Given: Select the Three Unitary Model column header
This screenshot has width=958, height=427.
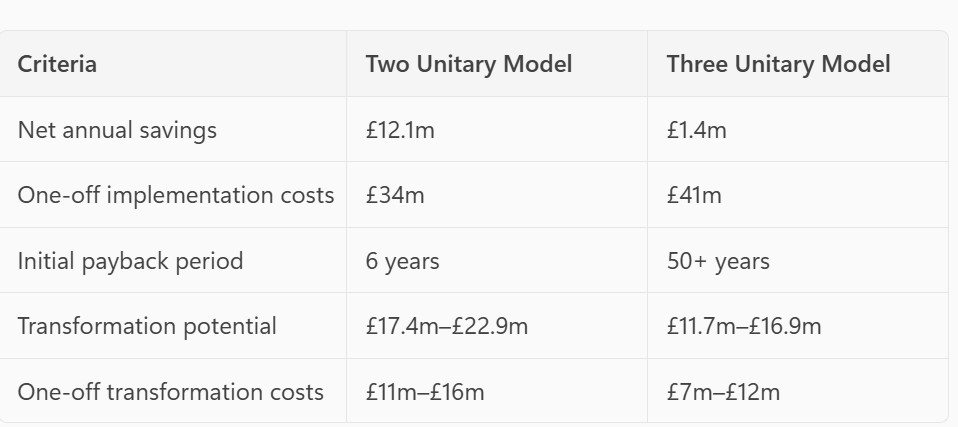Looking at the screenshot, I should 778,64.
